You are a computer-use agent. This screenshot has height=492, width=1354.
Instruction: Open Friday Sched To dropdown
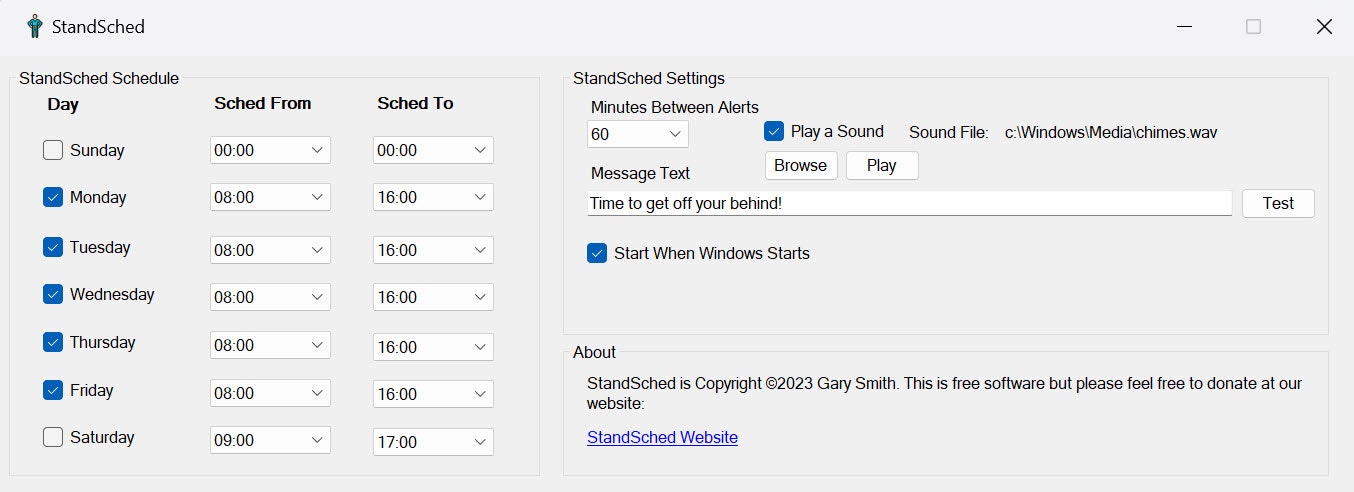[x=433, y=394]
